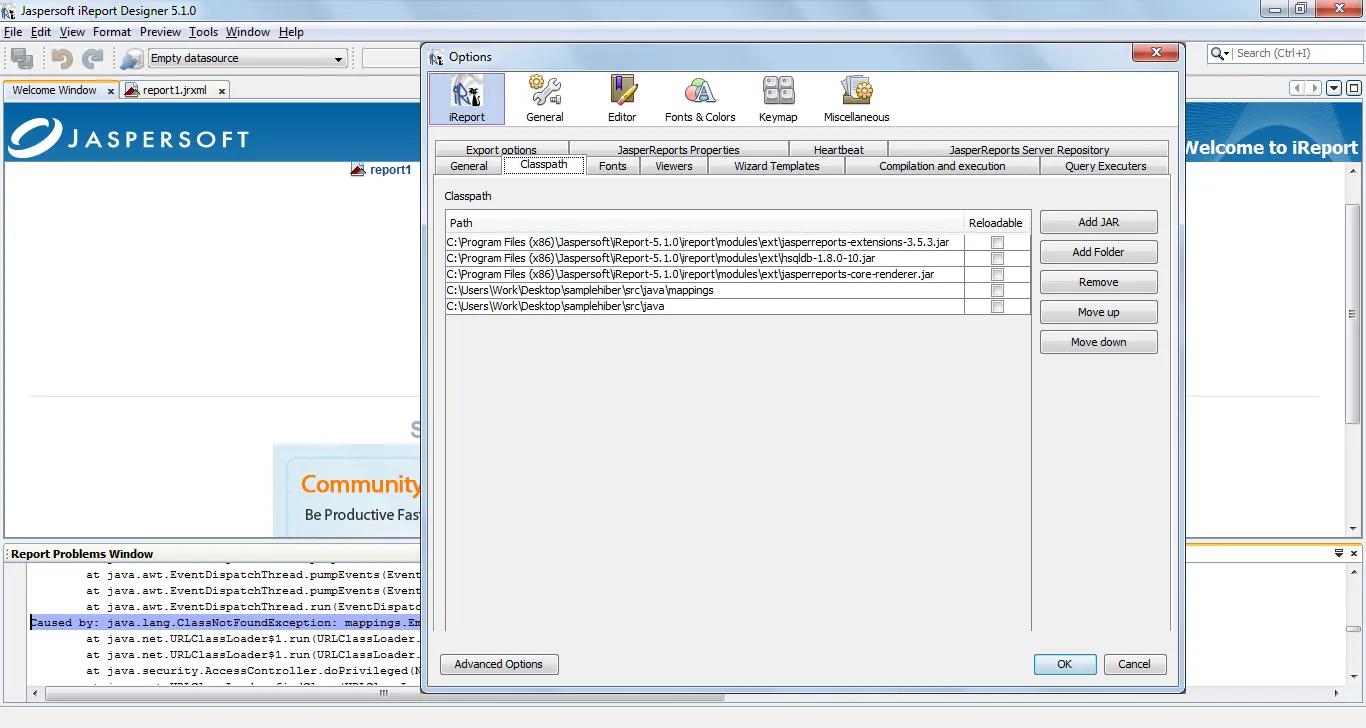Switch to the Query Executers tab
Viewport: 1366px width, 728px height.
[x=1106, y=166]
